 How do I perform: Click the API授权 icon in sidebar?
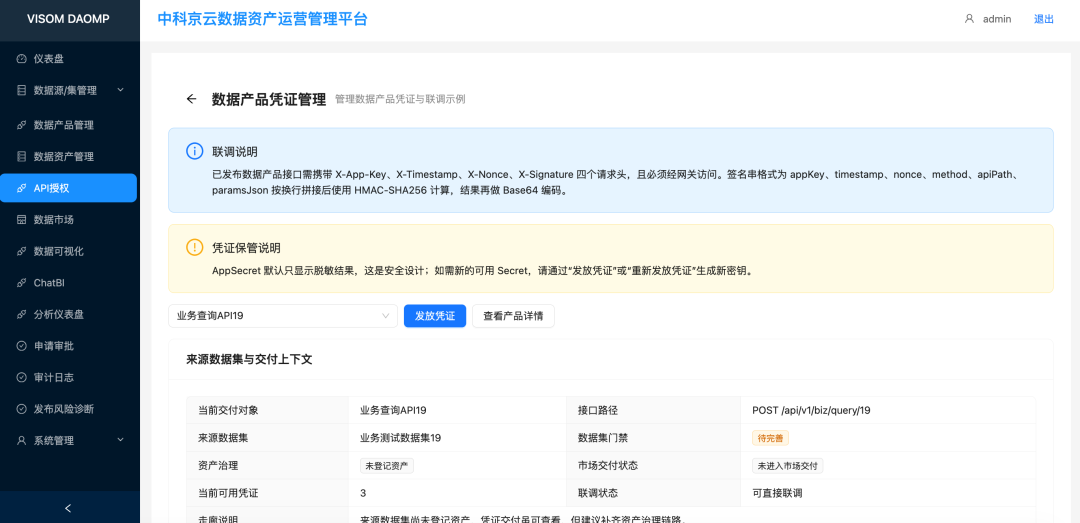coord(21,188)
